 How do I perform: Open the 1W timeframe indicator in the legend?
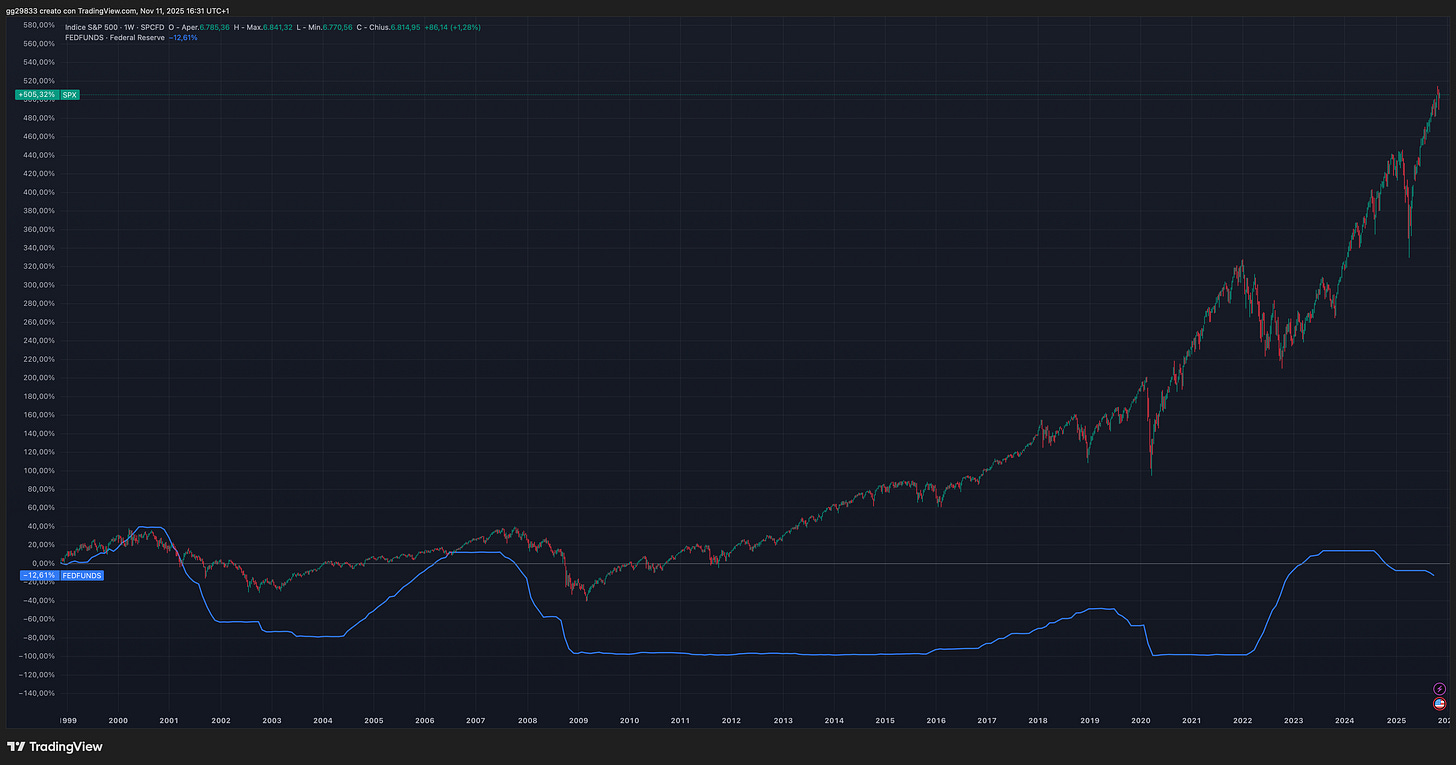(x=128, y=27)
